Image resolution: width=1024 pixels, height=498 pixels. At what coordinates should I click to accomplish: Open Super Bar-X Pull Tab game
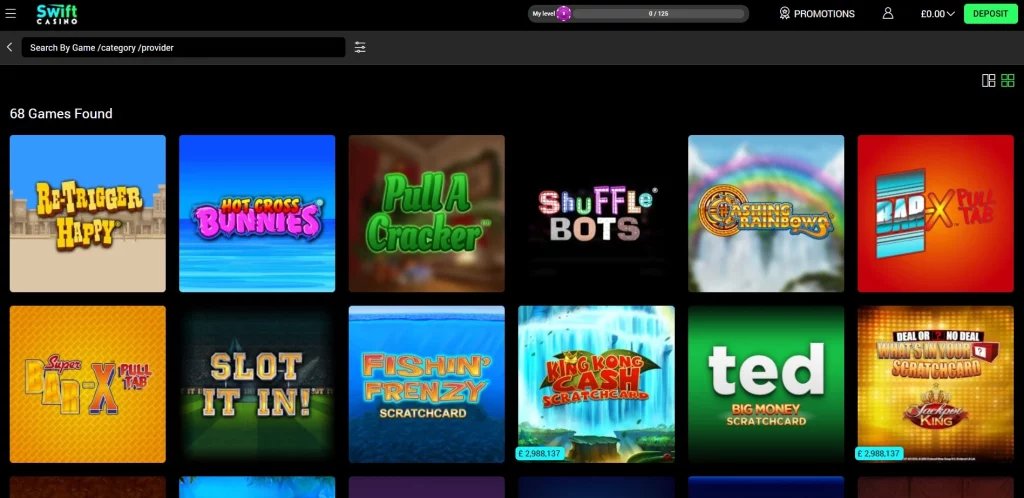click(x=88, y=384)
